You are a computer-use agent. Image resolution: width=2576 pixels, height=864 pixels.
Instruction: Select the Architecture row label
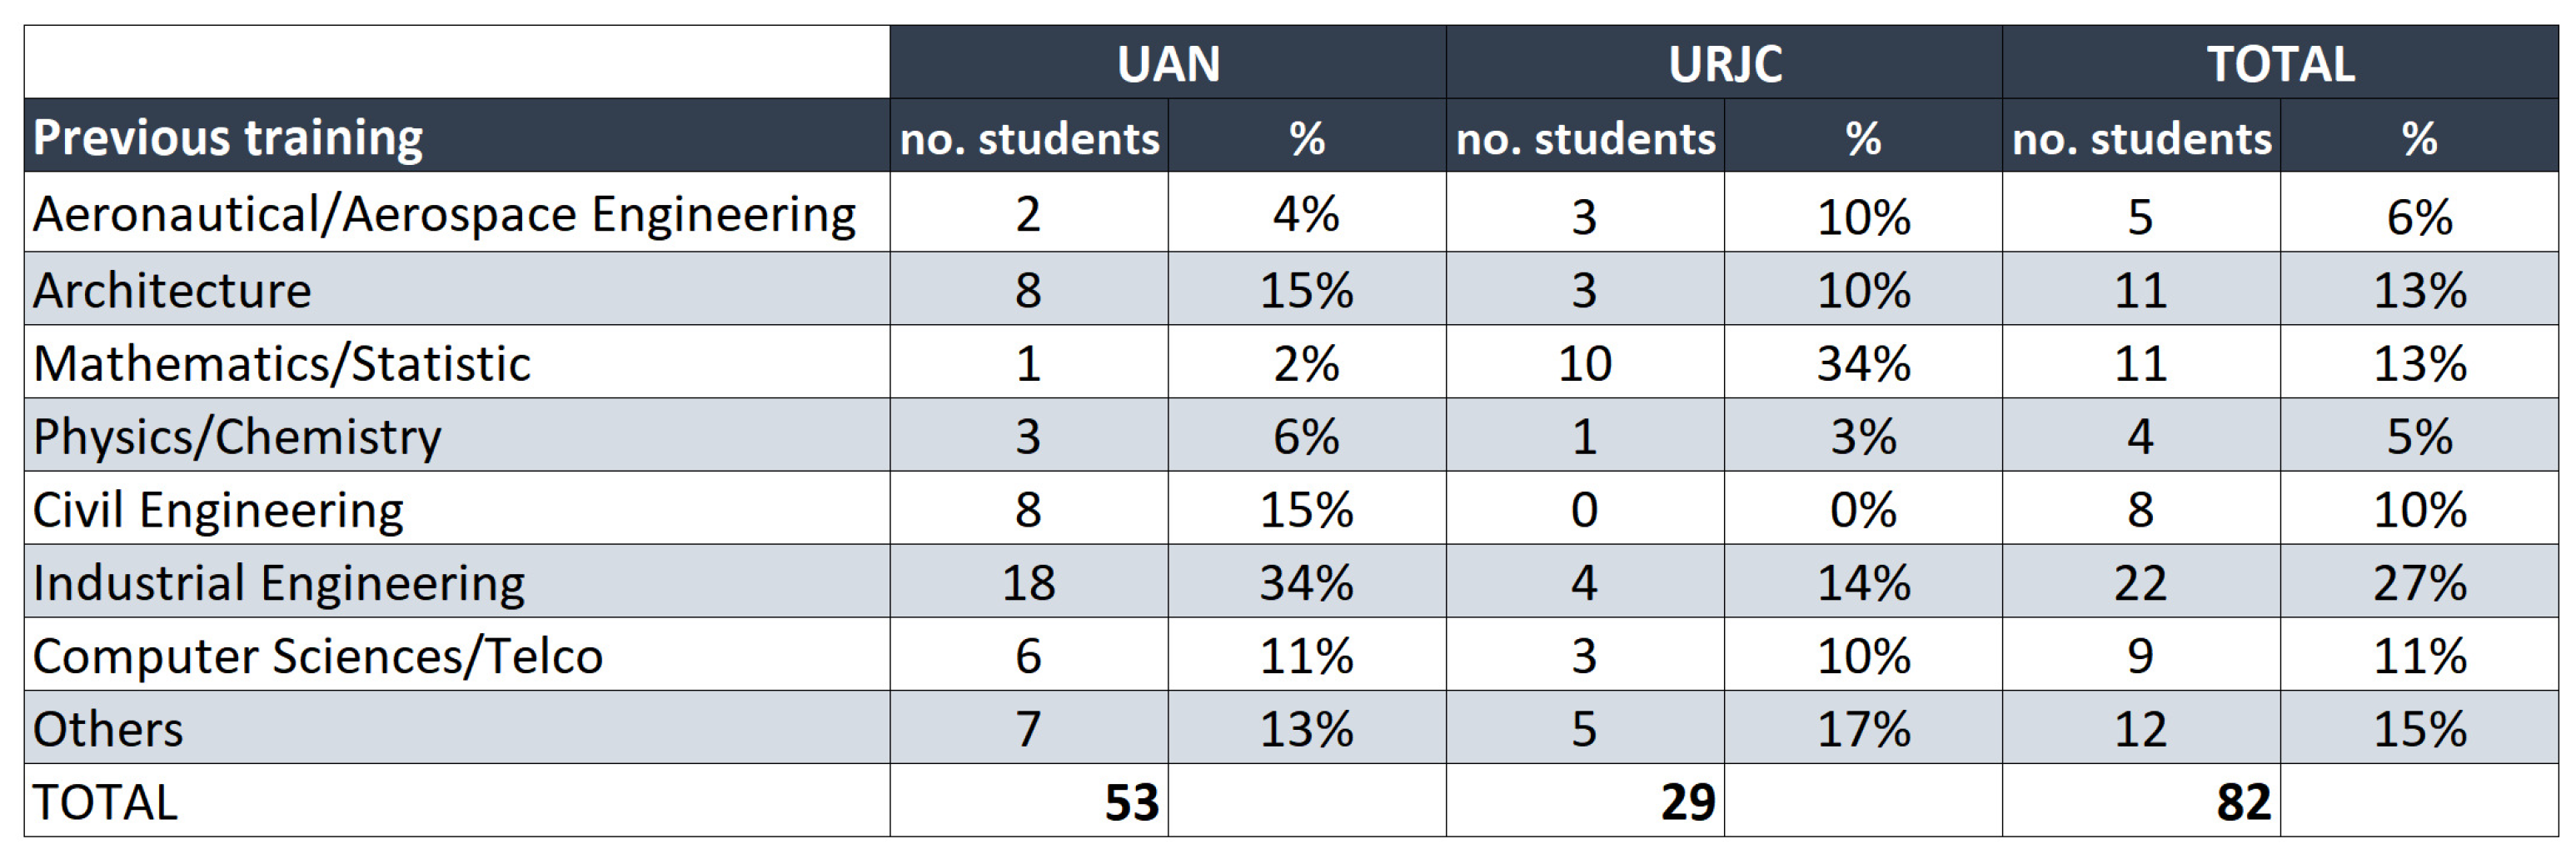172,290
